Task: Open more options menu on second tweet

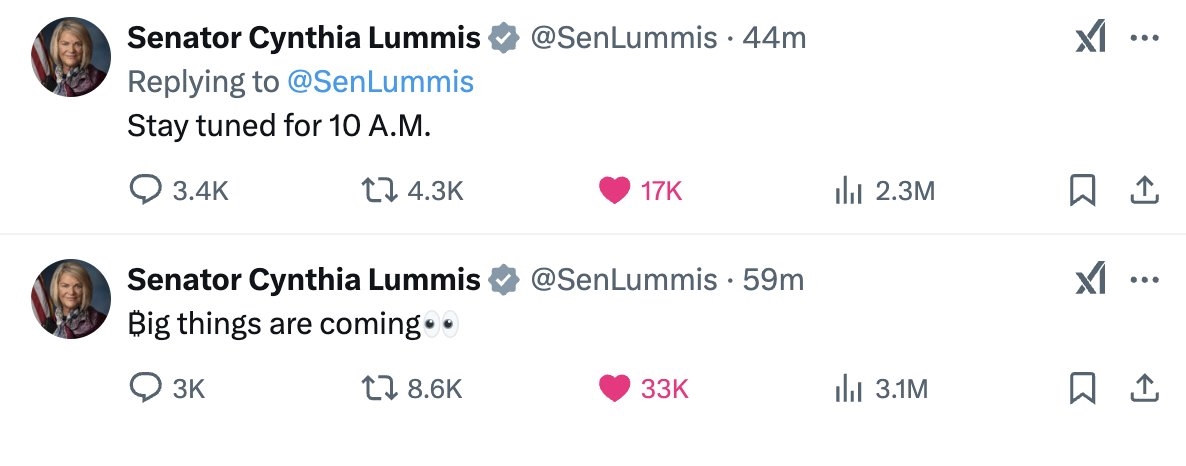Action: [1143, 281]
